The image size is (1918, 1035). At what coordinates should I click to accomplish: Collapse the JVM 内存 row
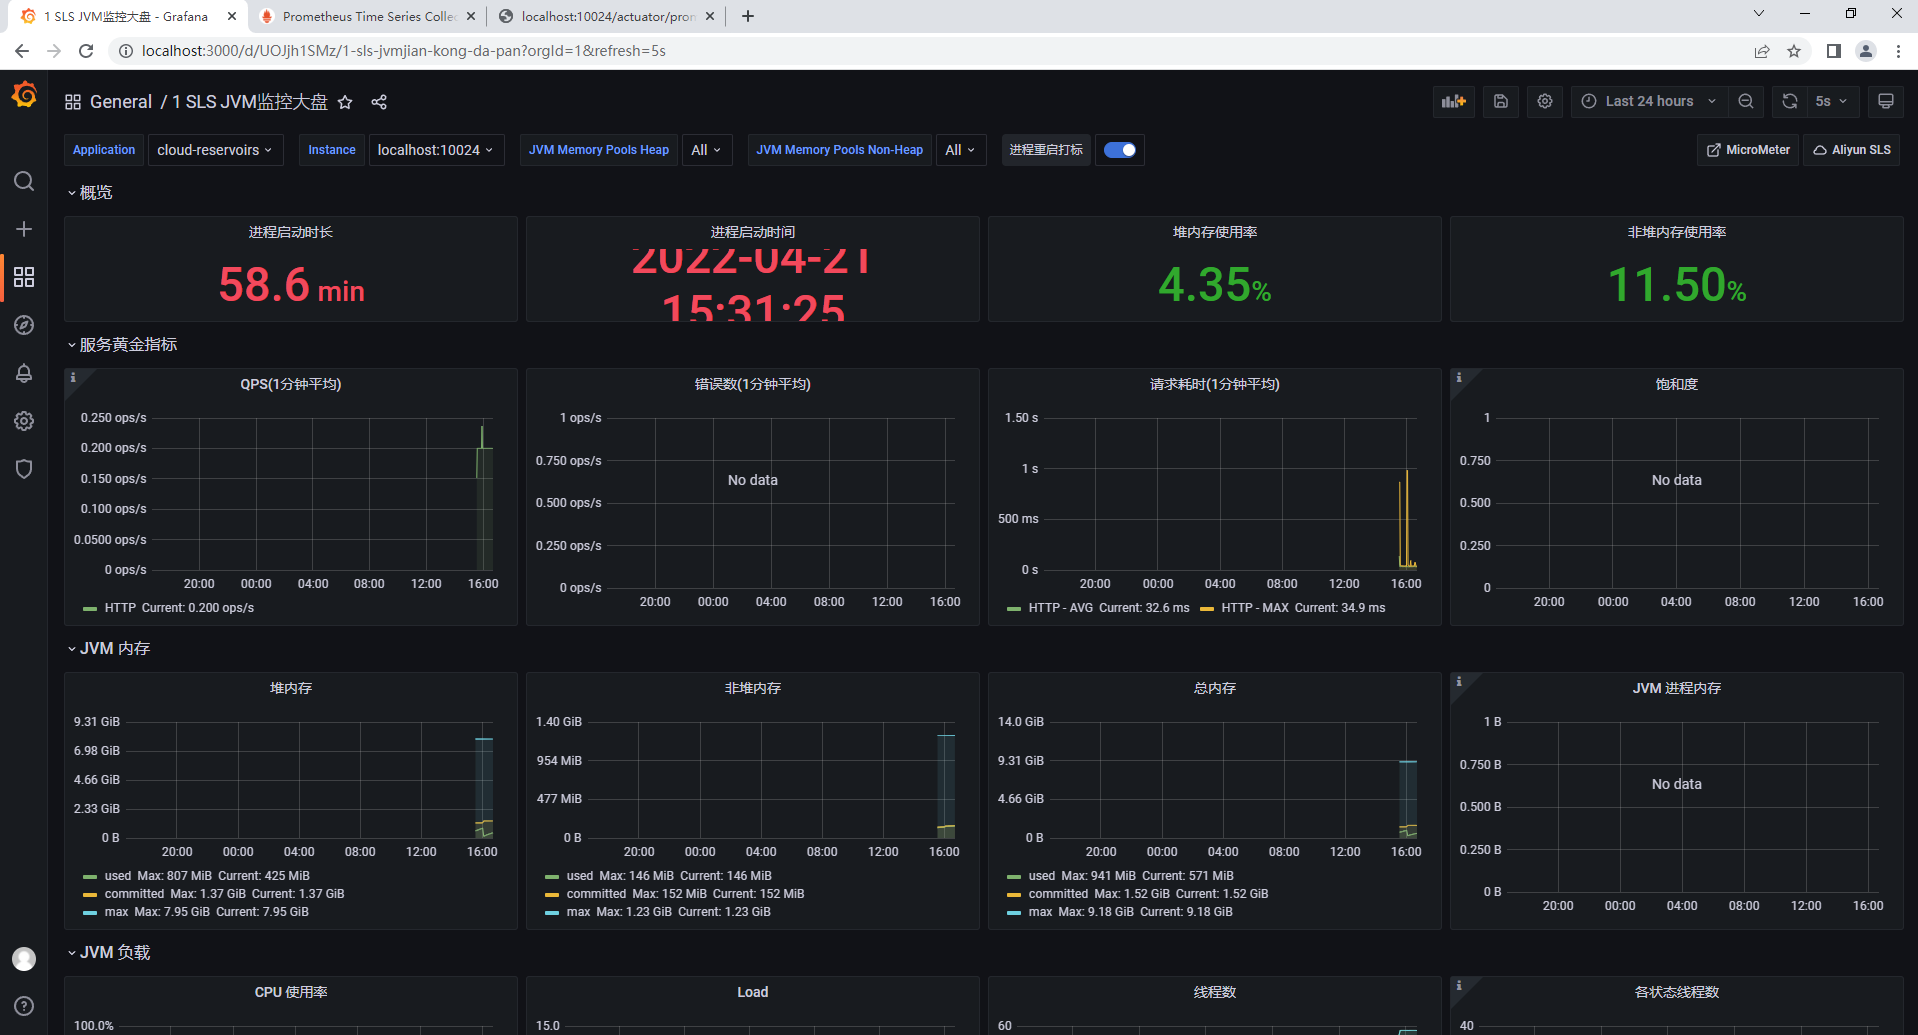pyautogui.click(x=108, y=648)
